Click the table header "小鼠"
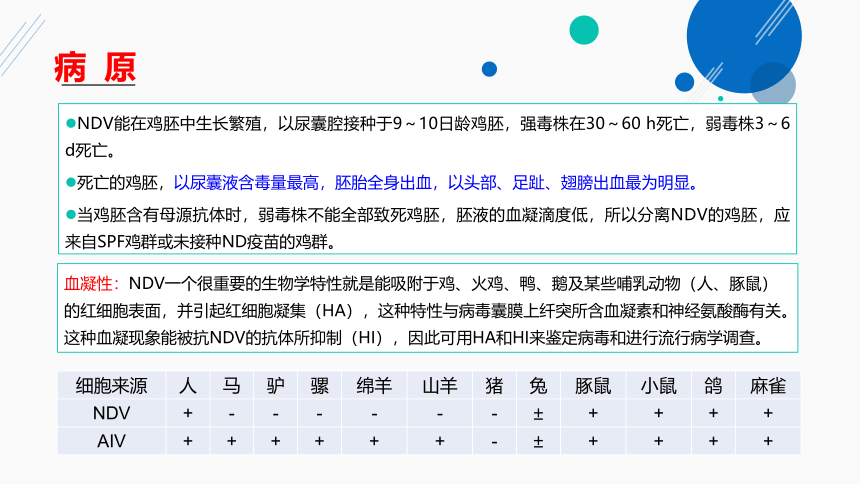The height and width of the screenshot is (484, 860). (x=659, y=386)
